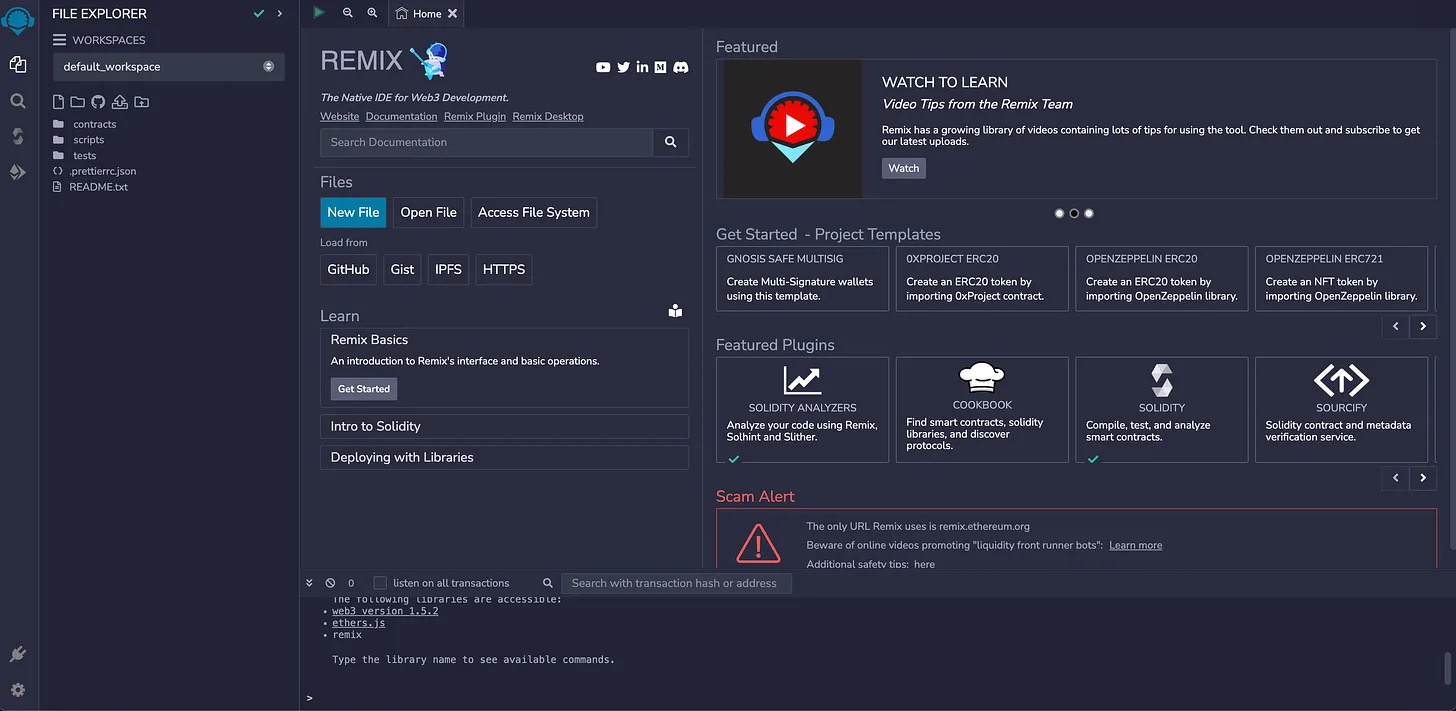Click the New File button

click(x=353, y=212)
